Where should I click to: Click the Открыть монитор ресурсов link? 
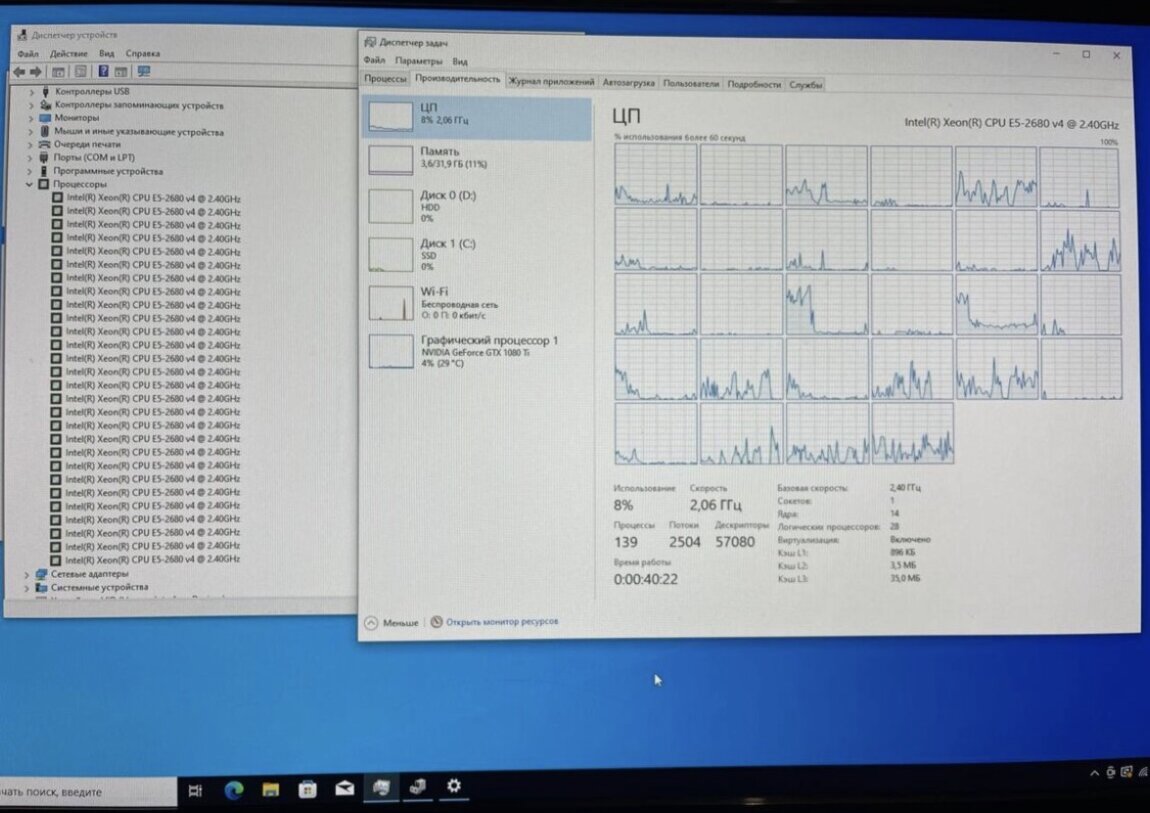[x=501, y=622]
